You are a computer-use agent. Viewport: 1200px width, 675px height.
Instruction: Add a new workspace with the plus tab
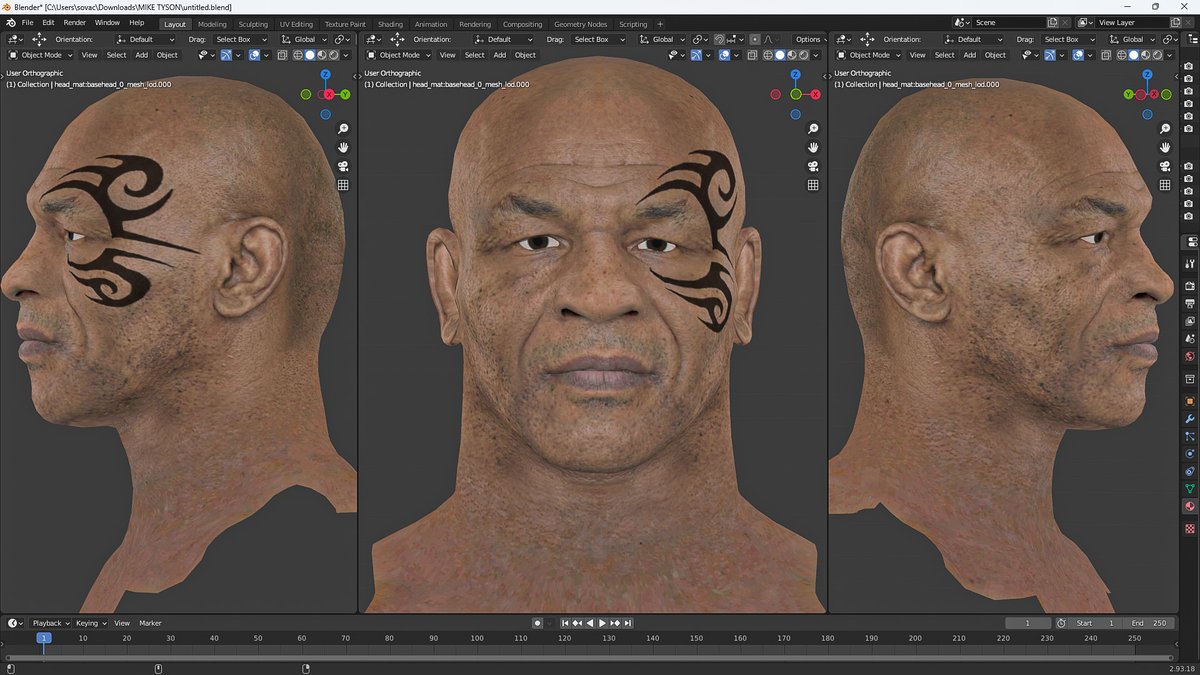tap(660, 24)
